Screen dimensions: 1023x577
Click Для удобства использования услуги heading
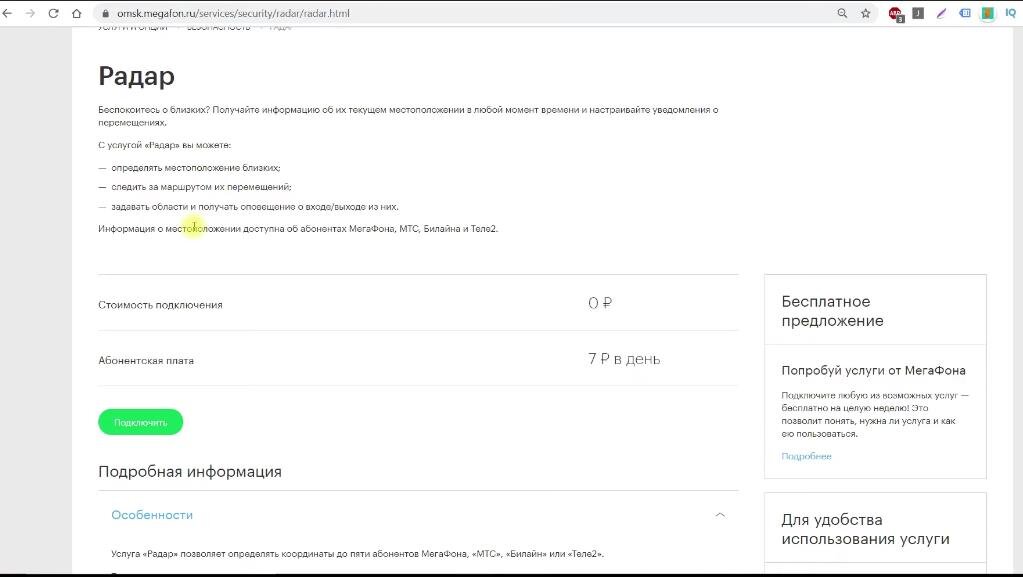pyautogui.click(x=866, y=529)
